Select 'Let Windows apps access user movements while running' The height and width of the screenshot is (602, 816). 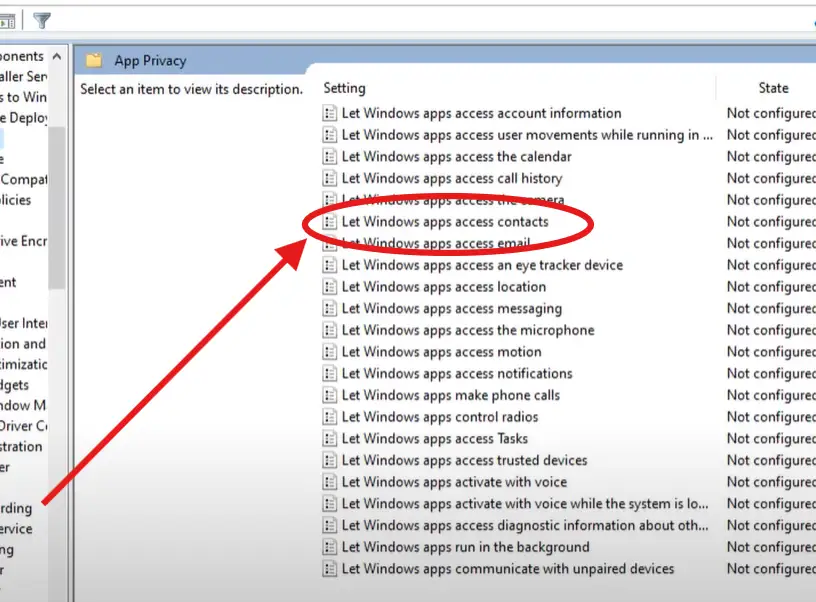point(527,135)
